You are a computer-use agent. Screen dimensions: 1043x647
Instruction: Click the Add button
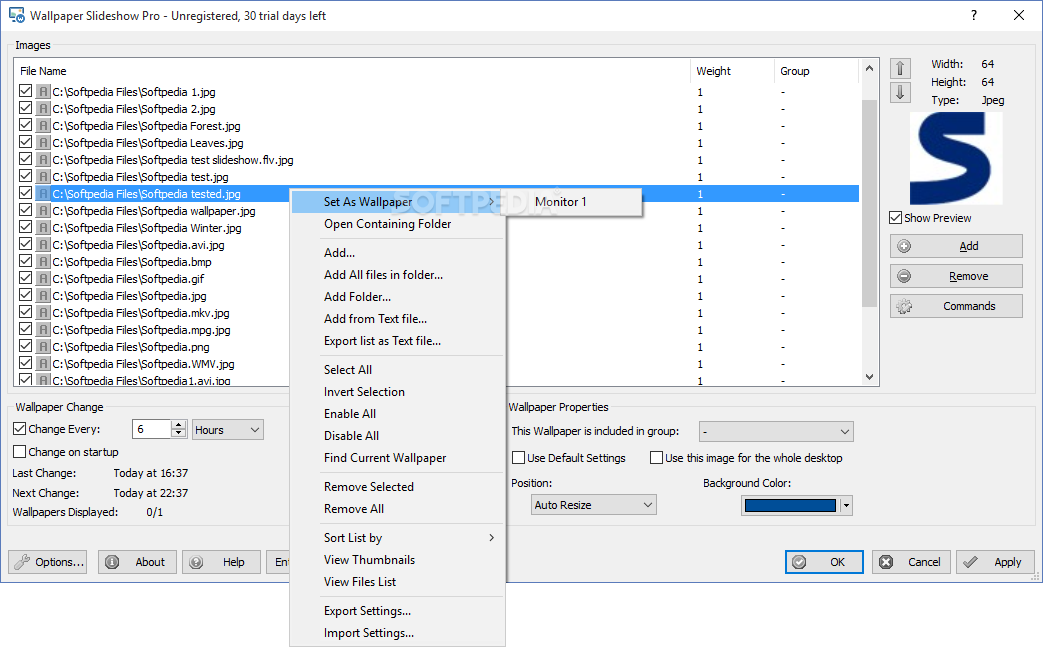coord(956,246)
